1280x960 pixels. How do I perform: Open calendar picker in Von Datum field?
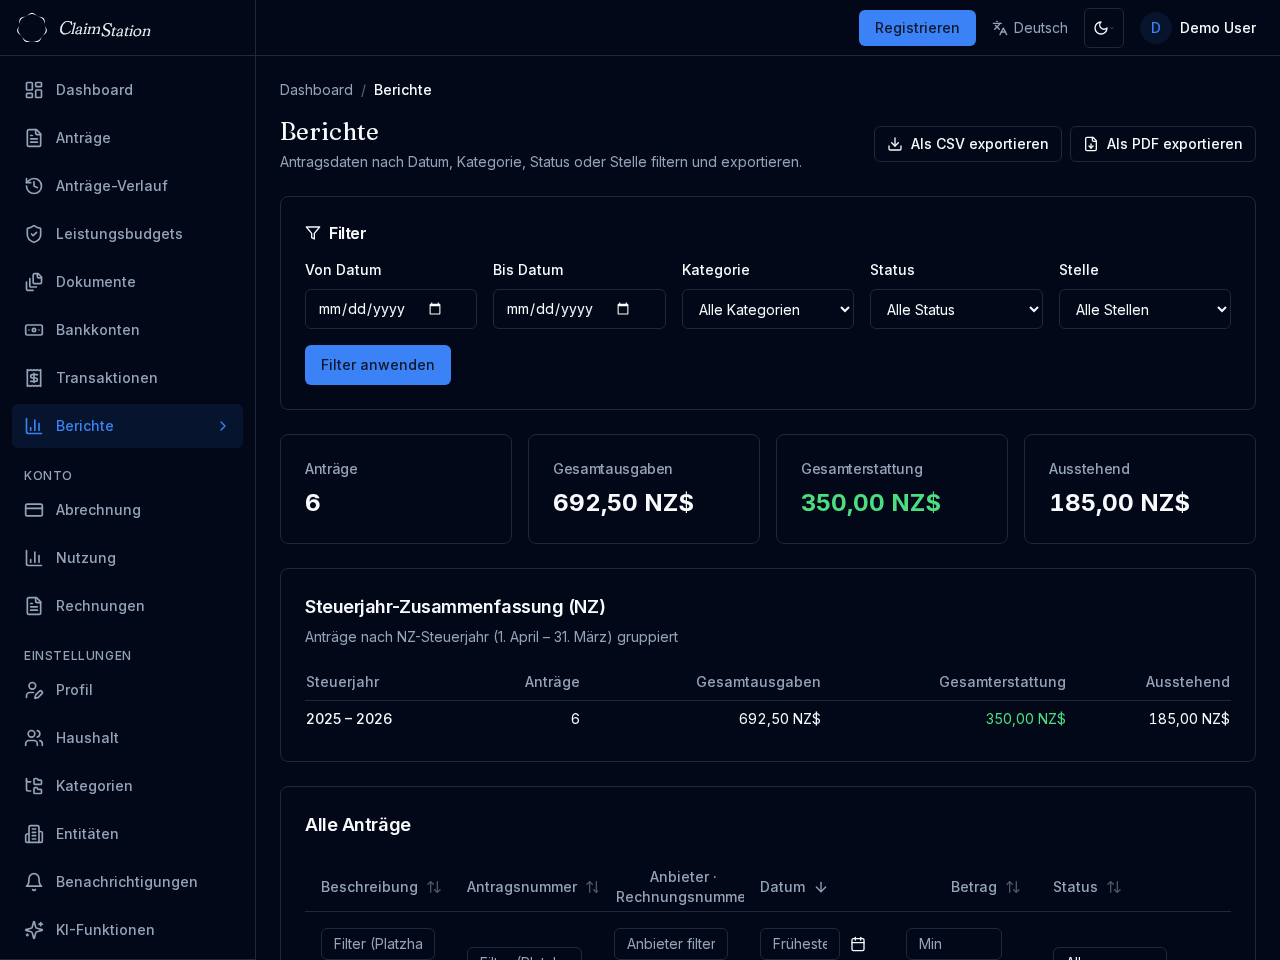point(435,309)
